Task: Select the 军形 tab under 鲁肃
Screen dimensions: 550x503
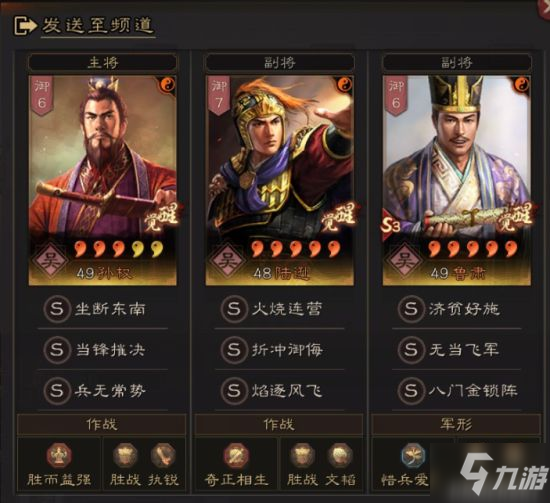Action: click(456, 425)
